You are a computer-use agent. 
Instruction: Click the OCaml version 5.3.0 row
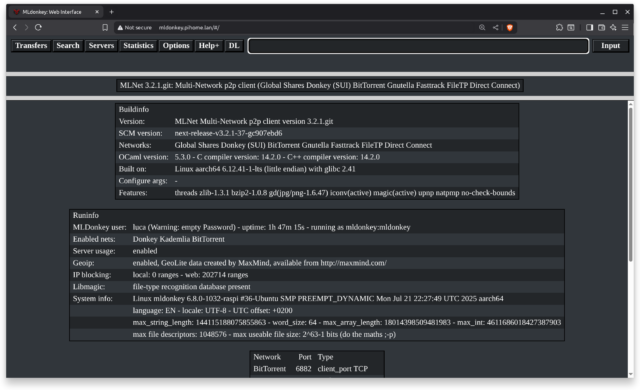coord(317,157)
